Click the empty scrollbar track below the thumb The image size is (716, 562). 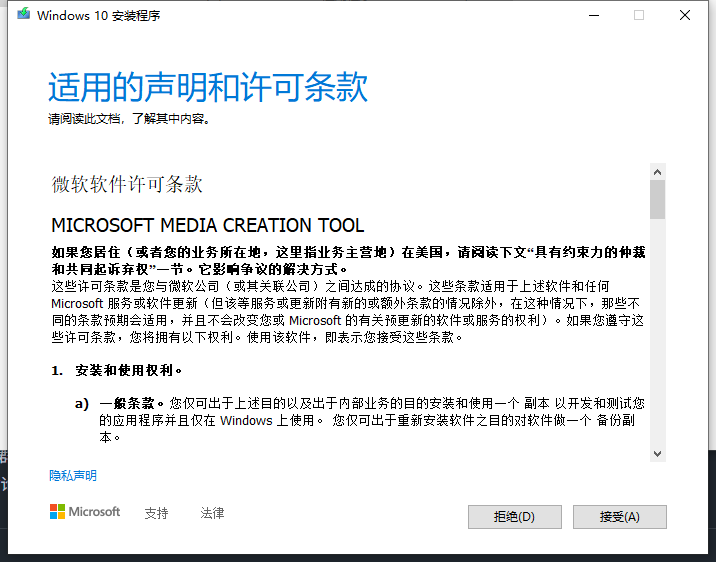tap(657, 330)
